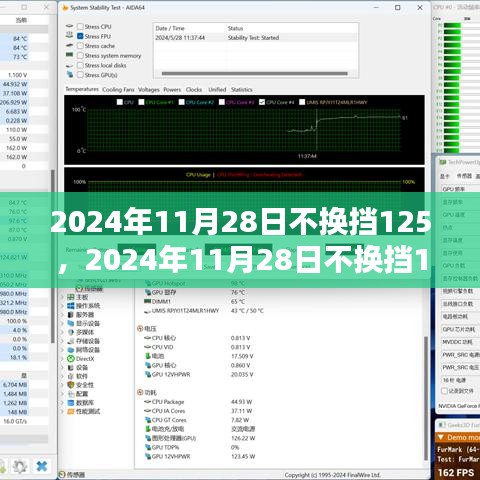
Task: Click the TechPowerUp GPU-Z window icon
Action: pos(443,162)
